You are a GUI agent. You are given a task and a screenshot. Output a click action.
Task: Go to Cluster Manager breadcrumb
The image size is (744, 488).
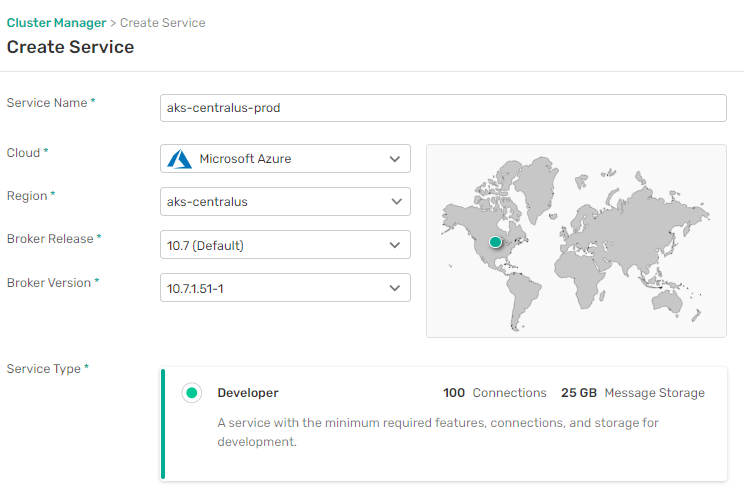point(55,22)
